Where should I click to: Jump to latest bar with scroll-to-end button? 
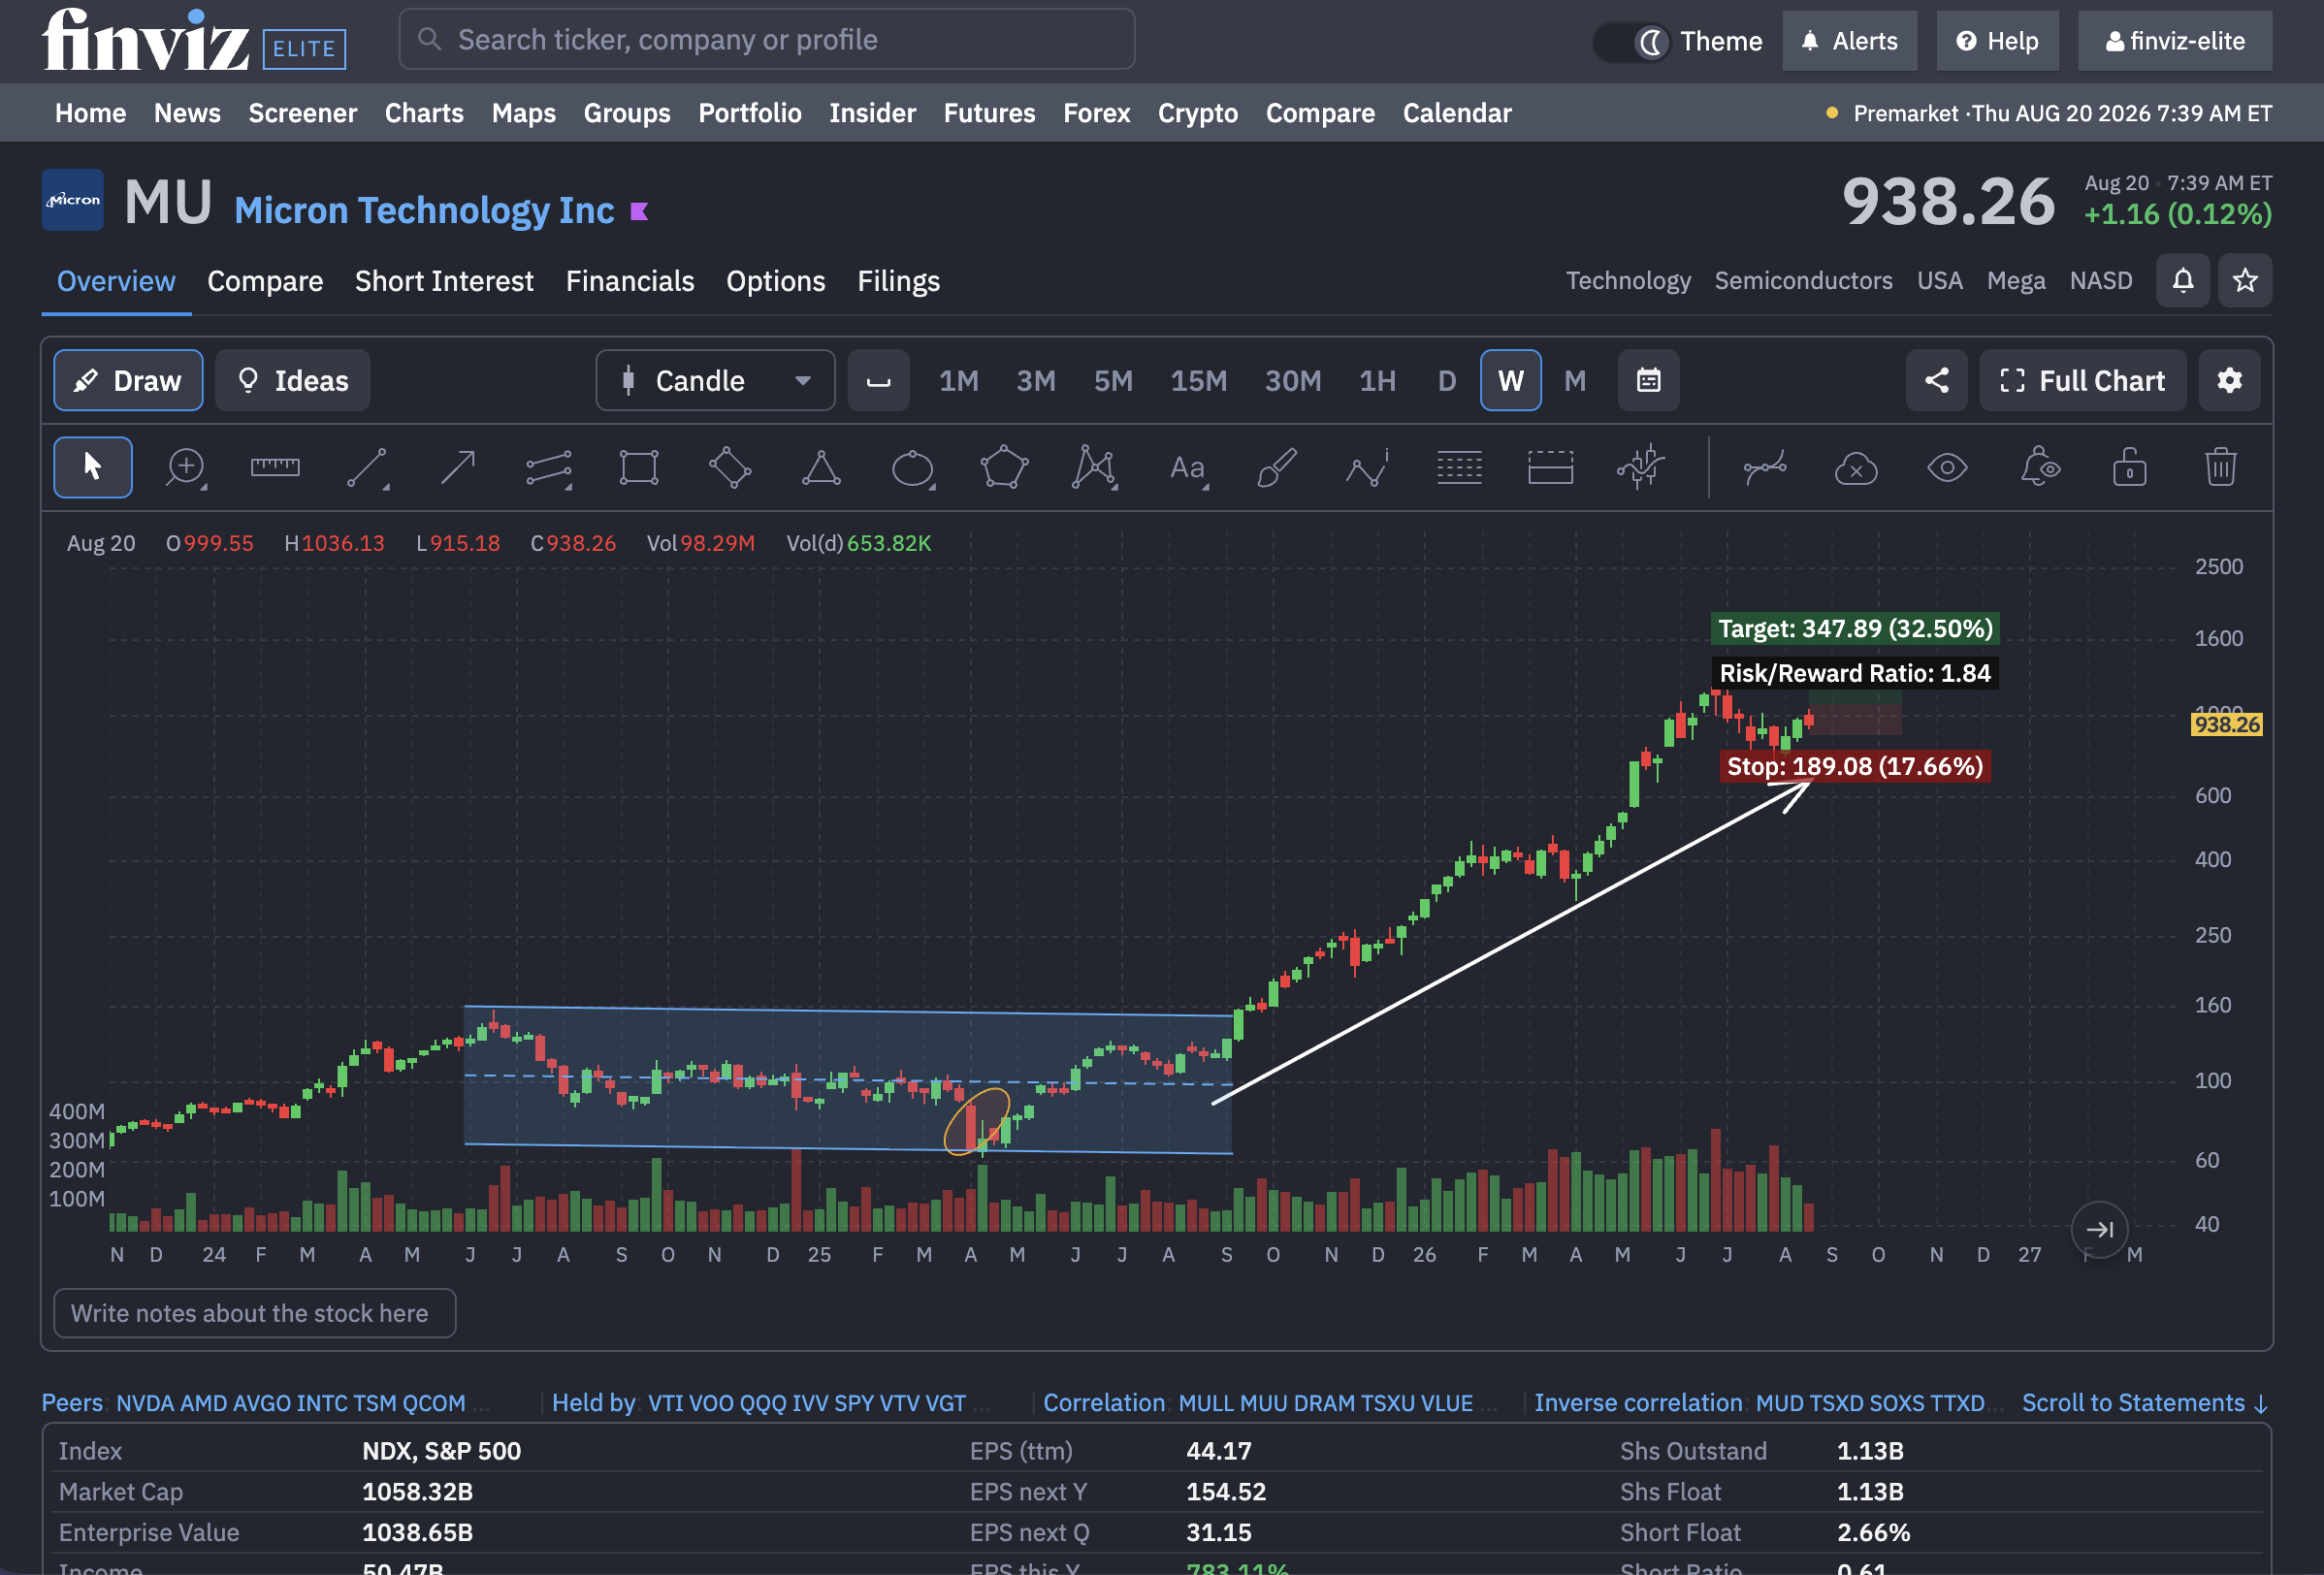2099,1229
